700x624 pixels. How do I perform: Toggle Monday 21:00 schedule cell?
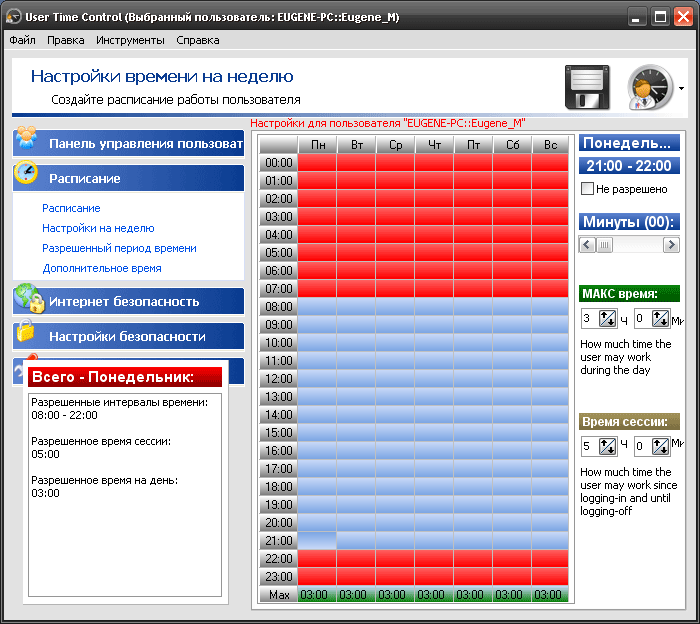[x=318, y=540]
